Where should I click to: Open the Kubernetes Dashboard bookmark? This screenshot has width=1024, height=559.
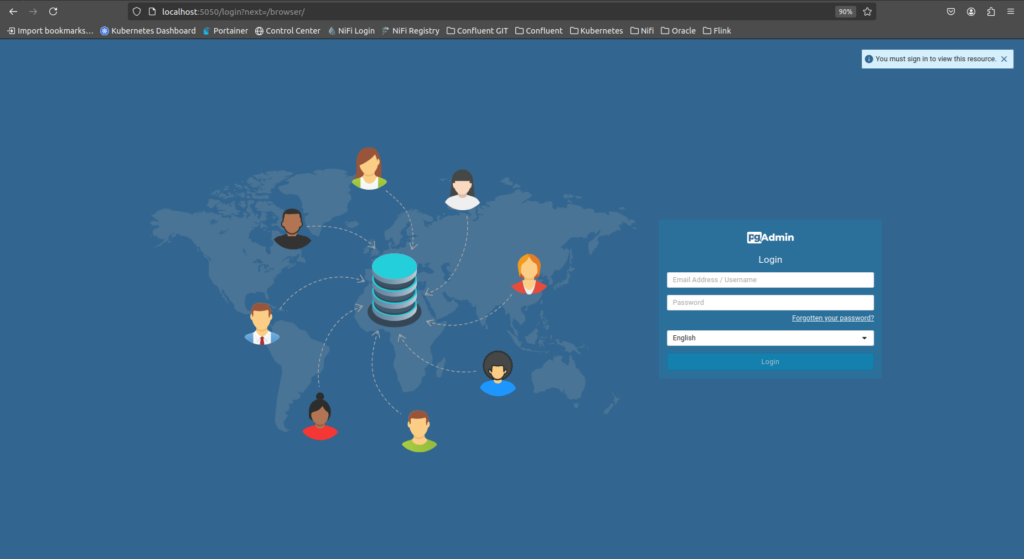(148, 31)
